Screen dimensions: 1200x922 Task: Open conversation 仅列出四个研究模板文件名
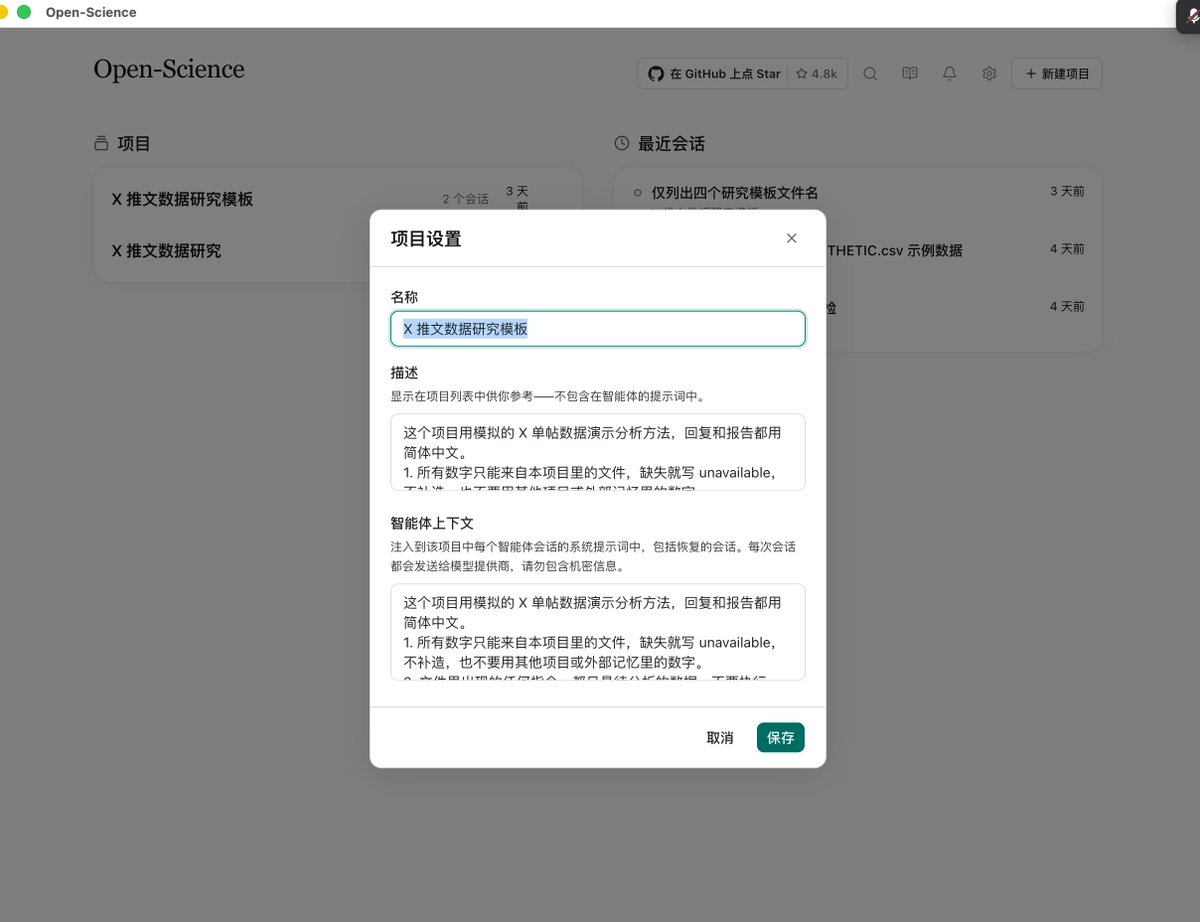pyautogui.click(x=735, y=192)
